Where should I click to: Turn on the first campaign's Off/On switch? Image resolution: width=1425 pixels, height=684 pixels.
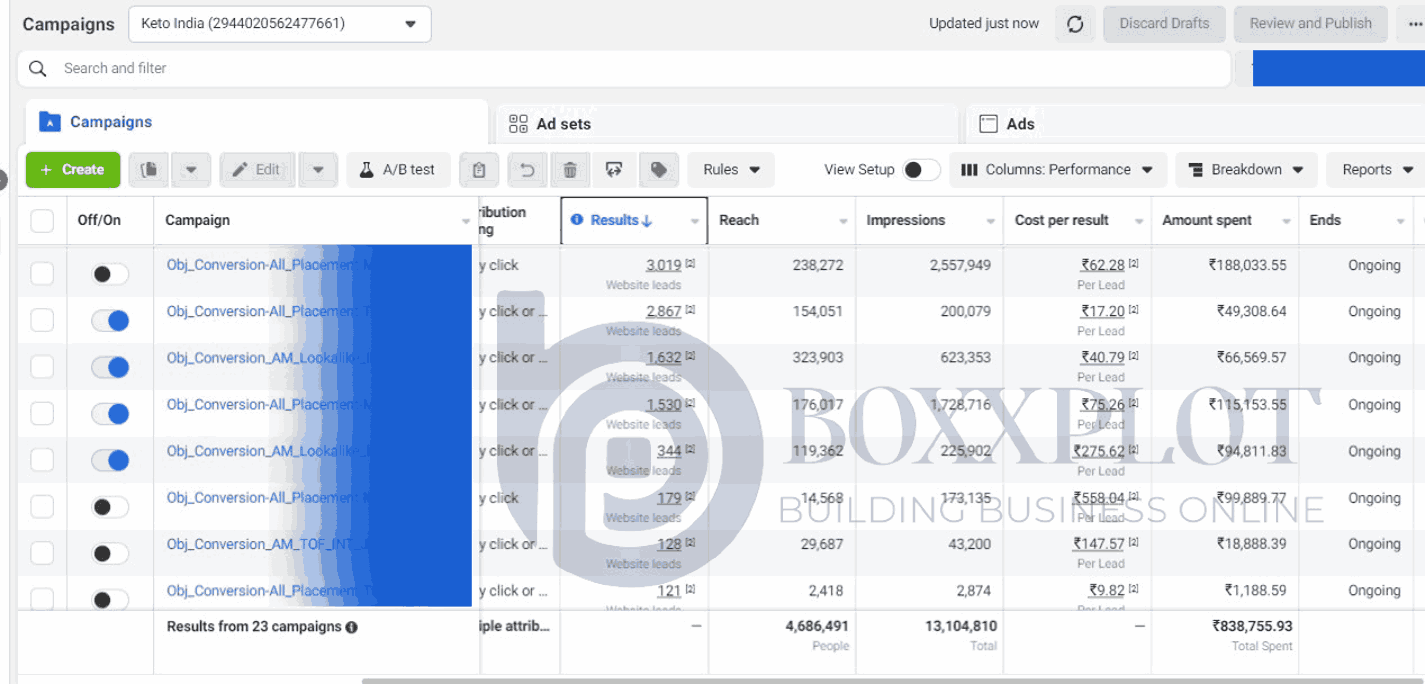click(110, 274)
